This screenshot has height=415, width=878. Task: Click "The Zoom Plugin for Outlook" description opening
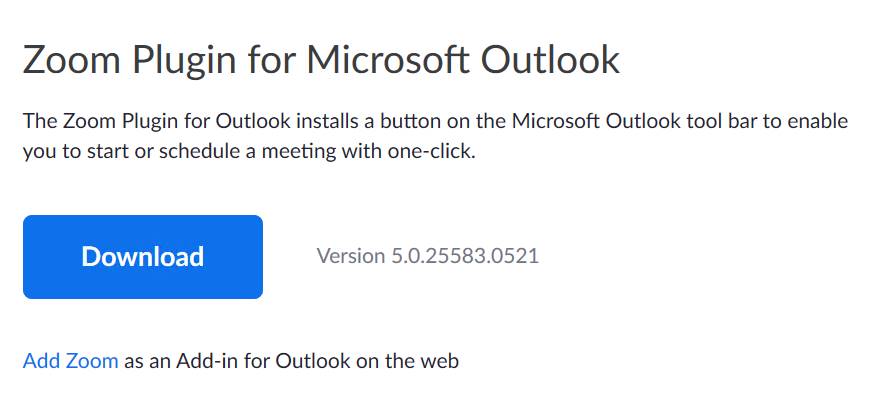(x=156, y=122)
